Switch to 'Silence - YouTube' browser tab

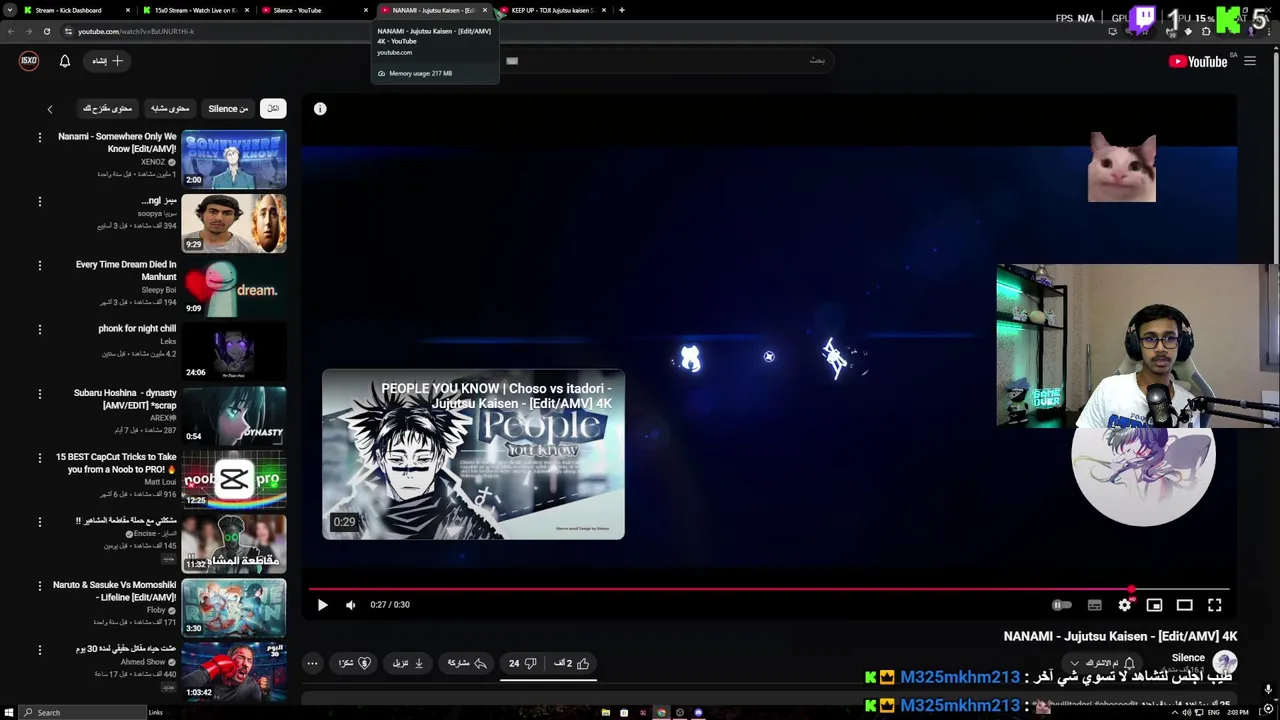[313, 10]
